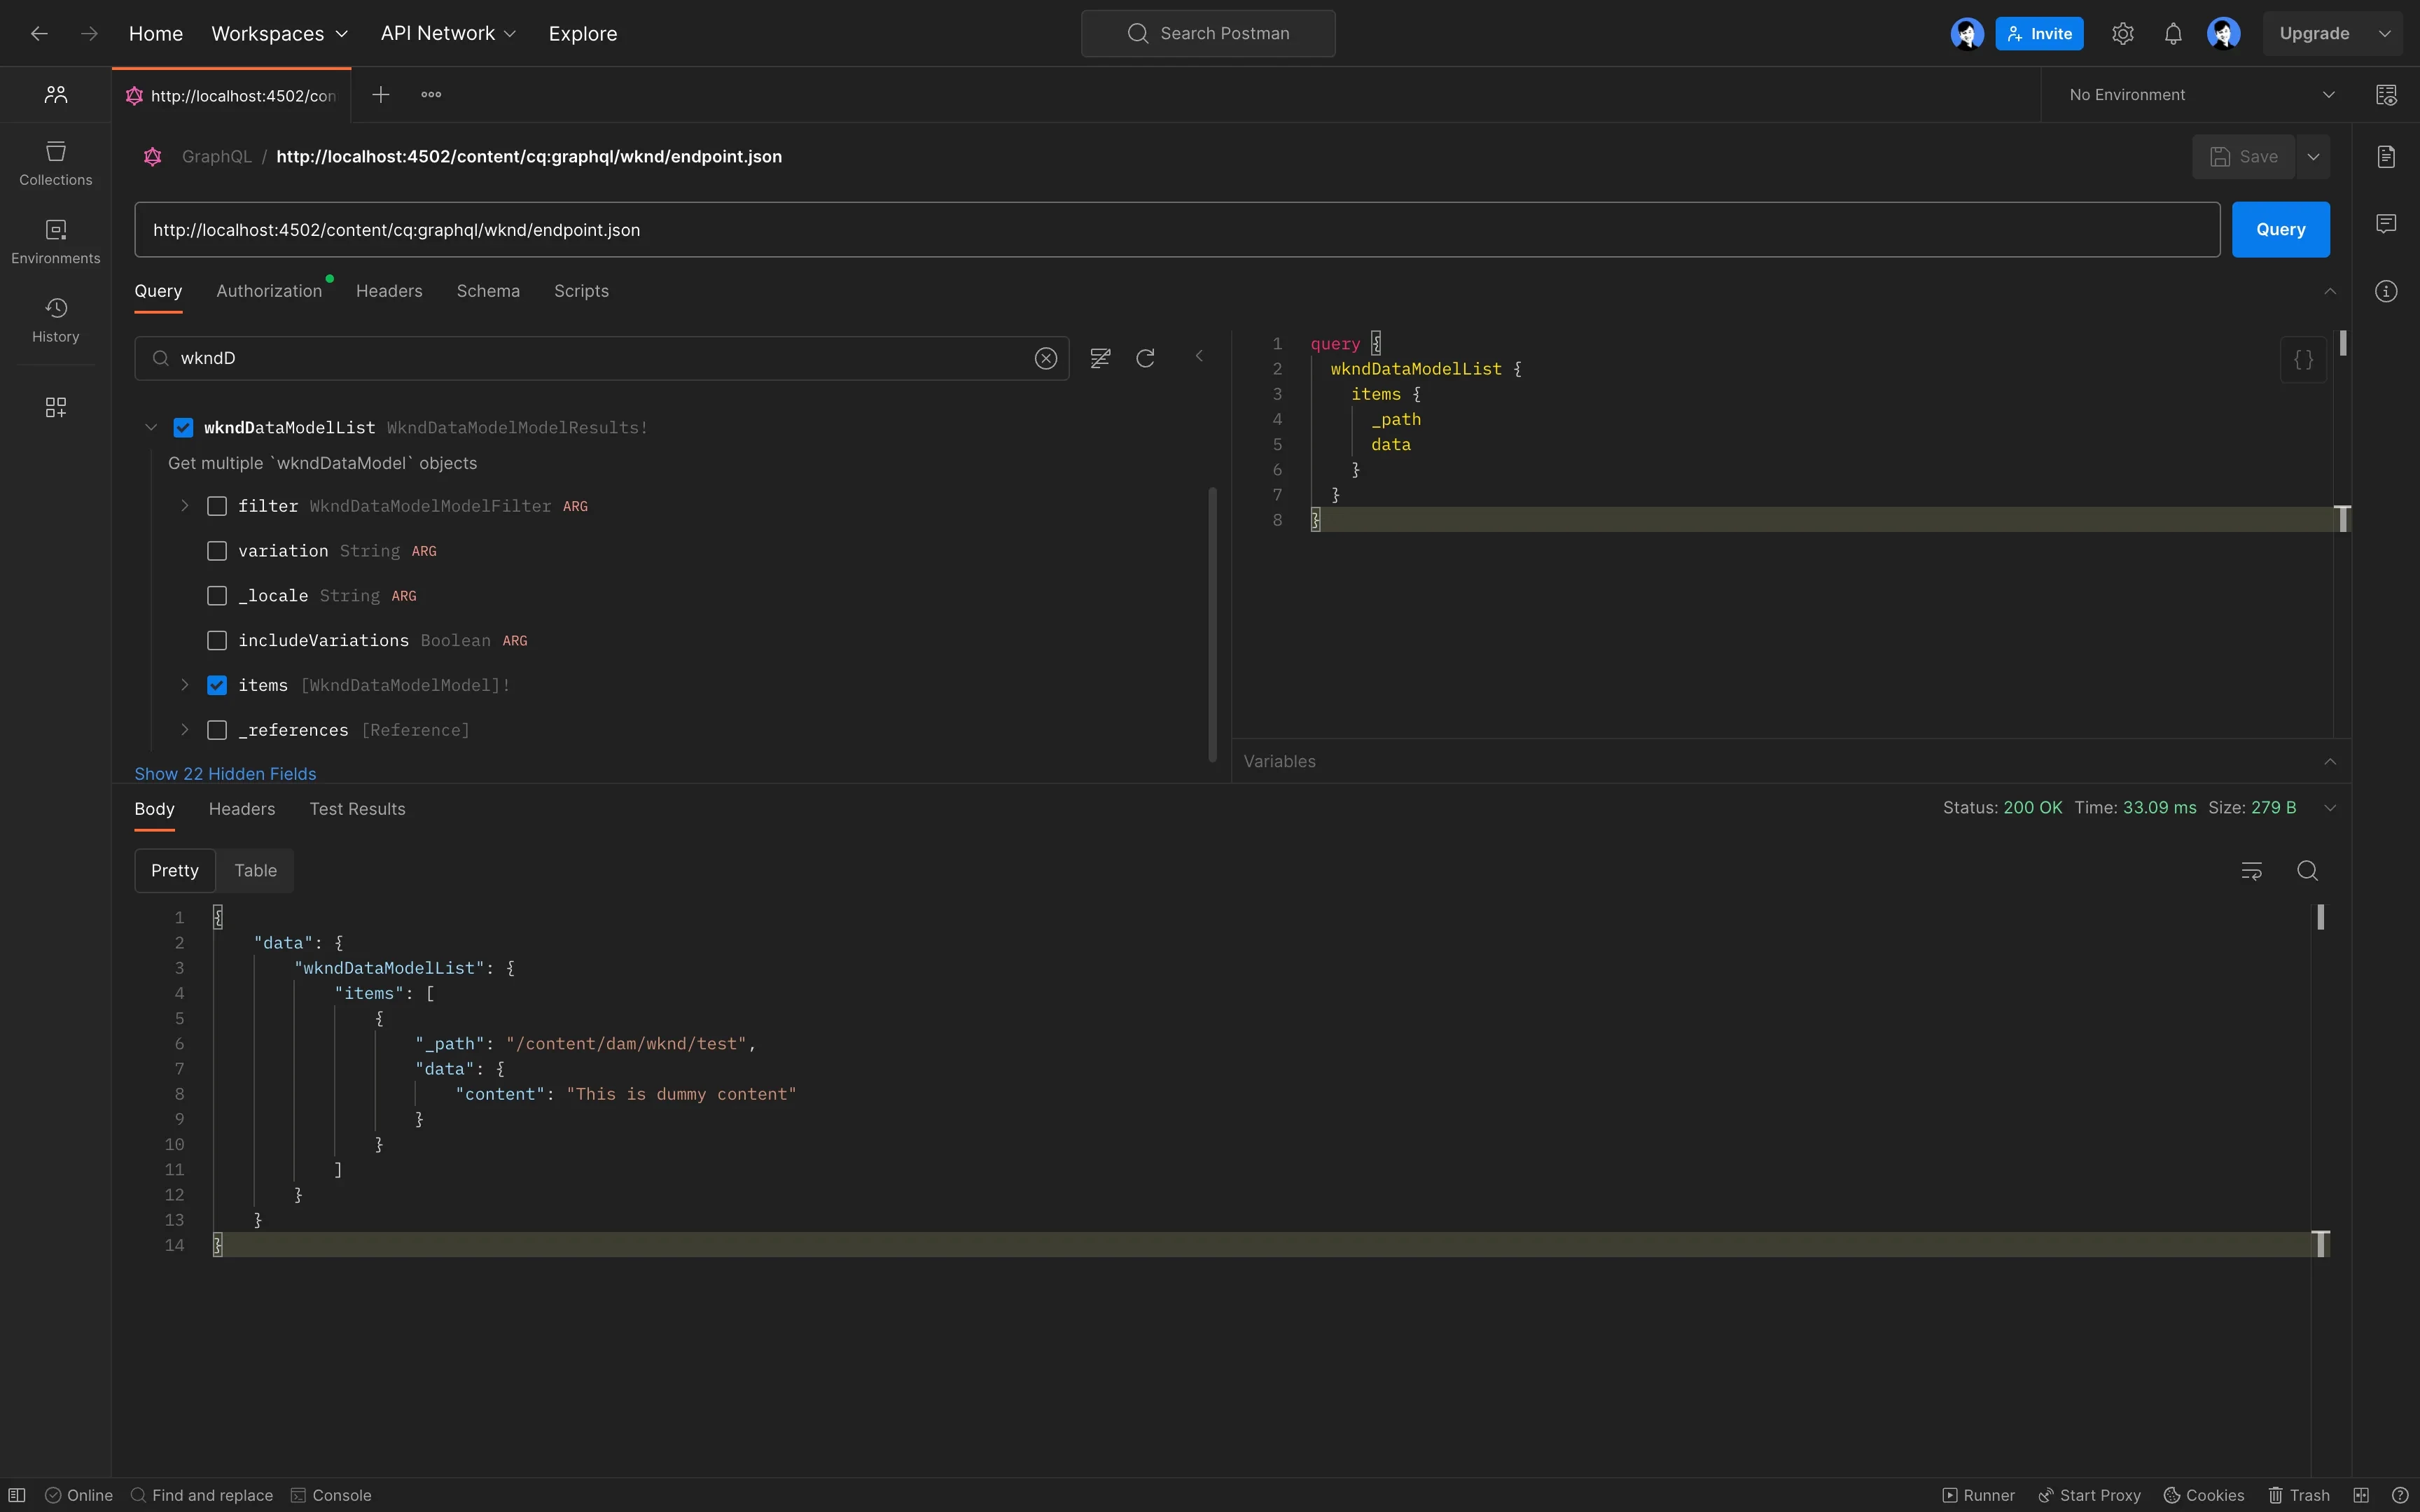Open the settings gear icon

2123,34
